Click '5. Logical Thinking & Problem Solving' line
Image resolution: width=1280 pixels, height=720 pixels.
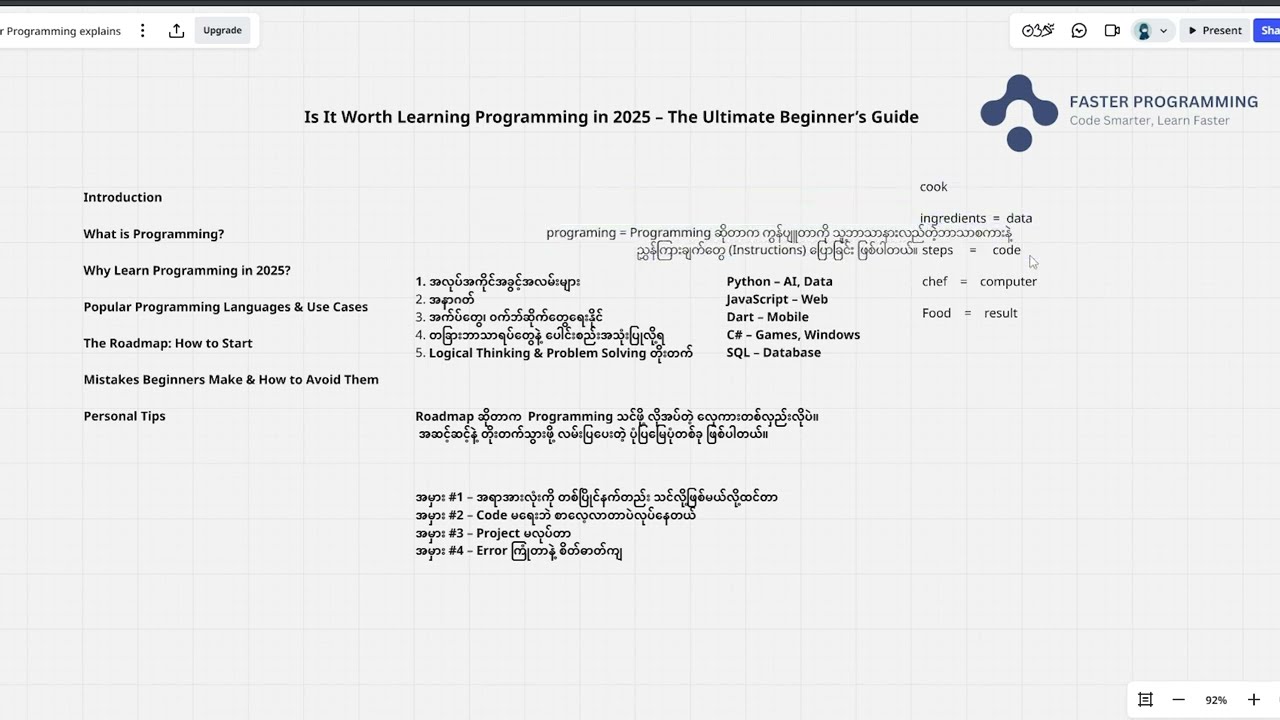[554, 353]
